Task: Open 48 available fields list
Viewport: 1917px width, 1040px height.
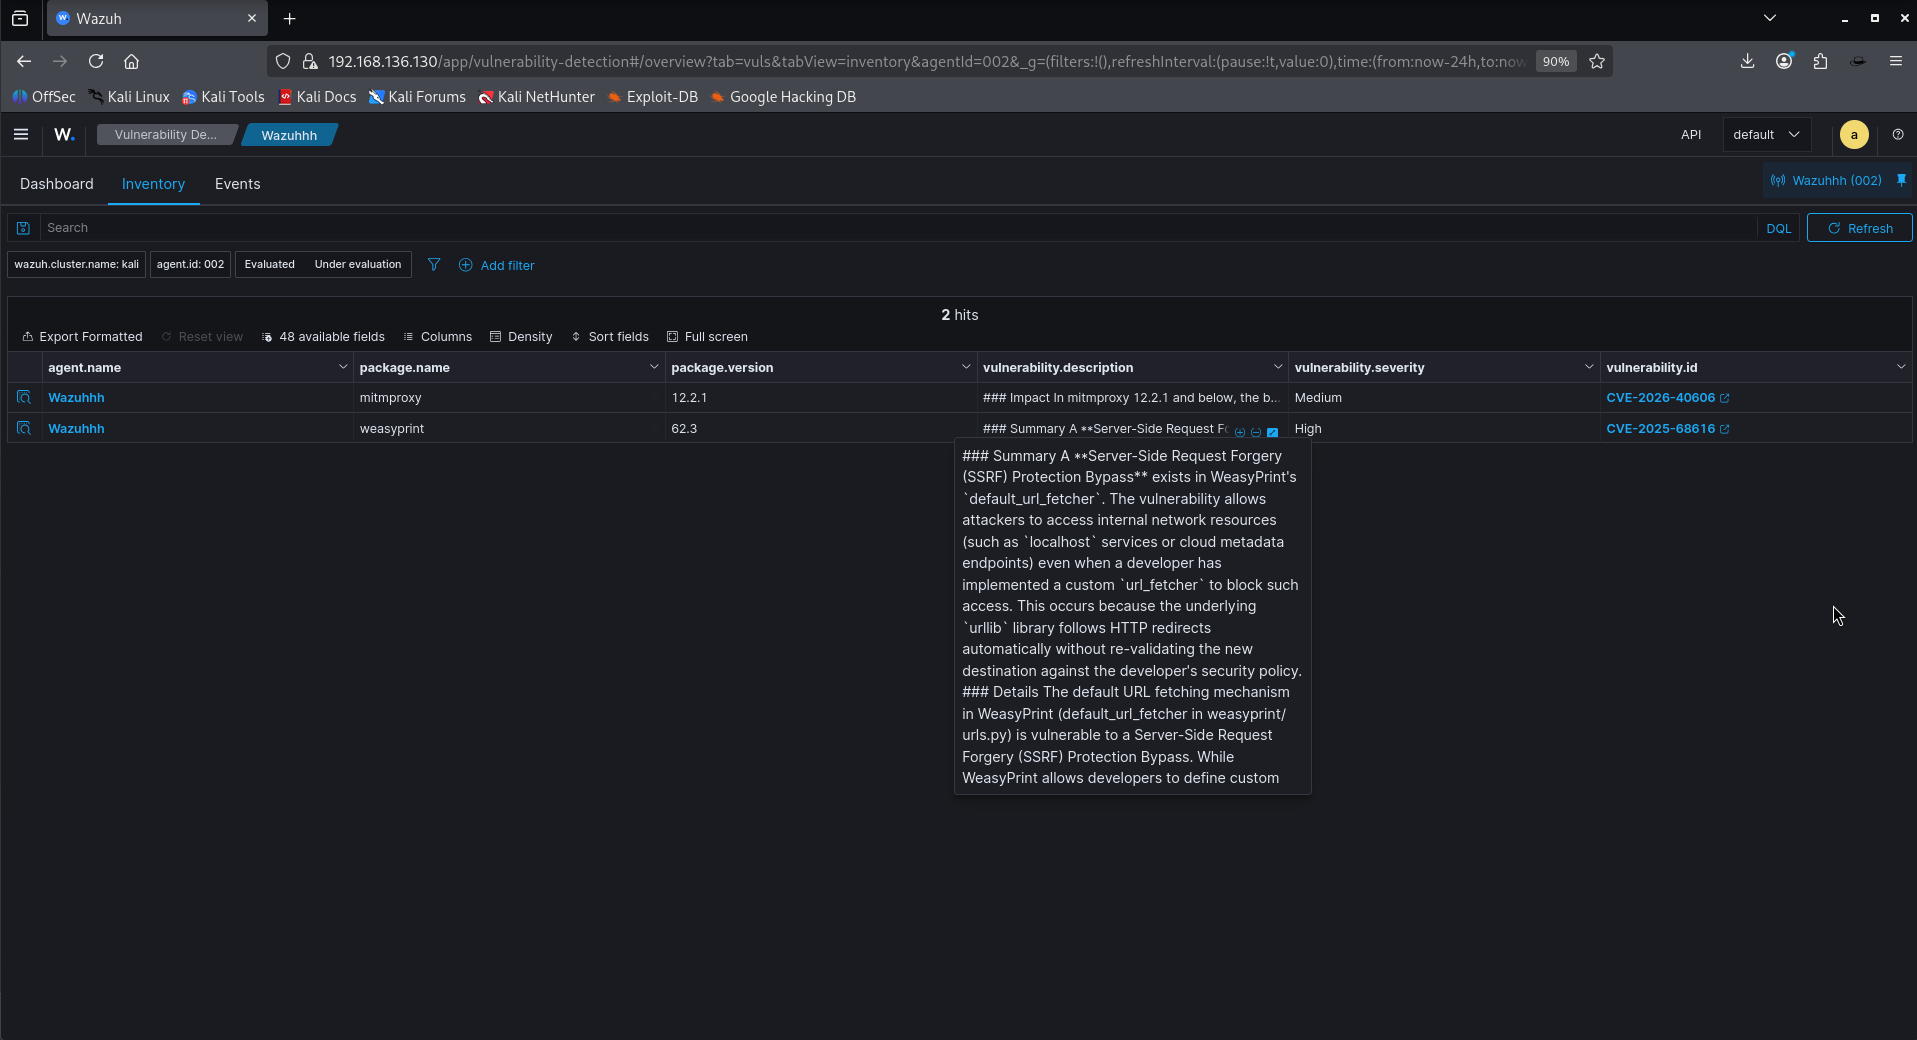Action: [323, 337]
